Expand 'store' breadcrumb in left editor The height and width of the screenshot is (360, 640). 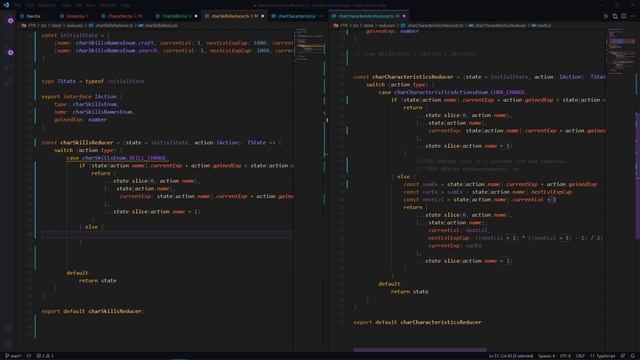56,25
